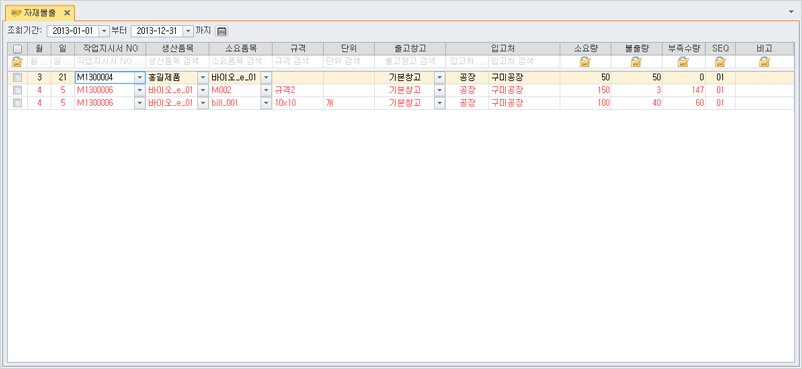Viewport: 802px width, 369px height.
Task: Click the 소요품목 검색 filter field
Action: (240, 62)
